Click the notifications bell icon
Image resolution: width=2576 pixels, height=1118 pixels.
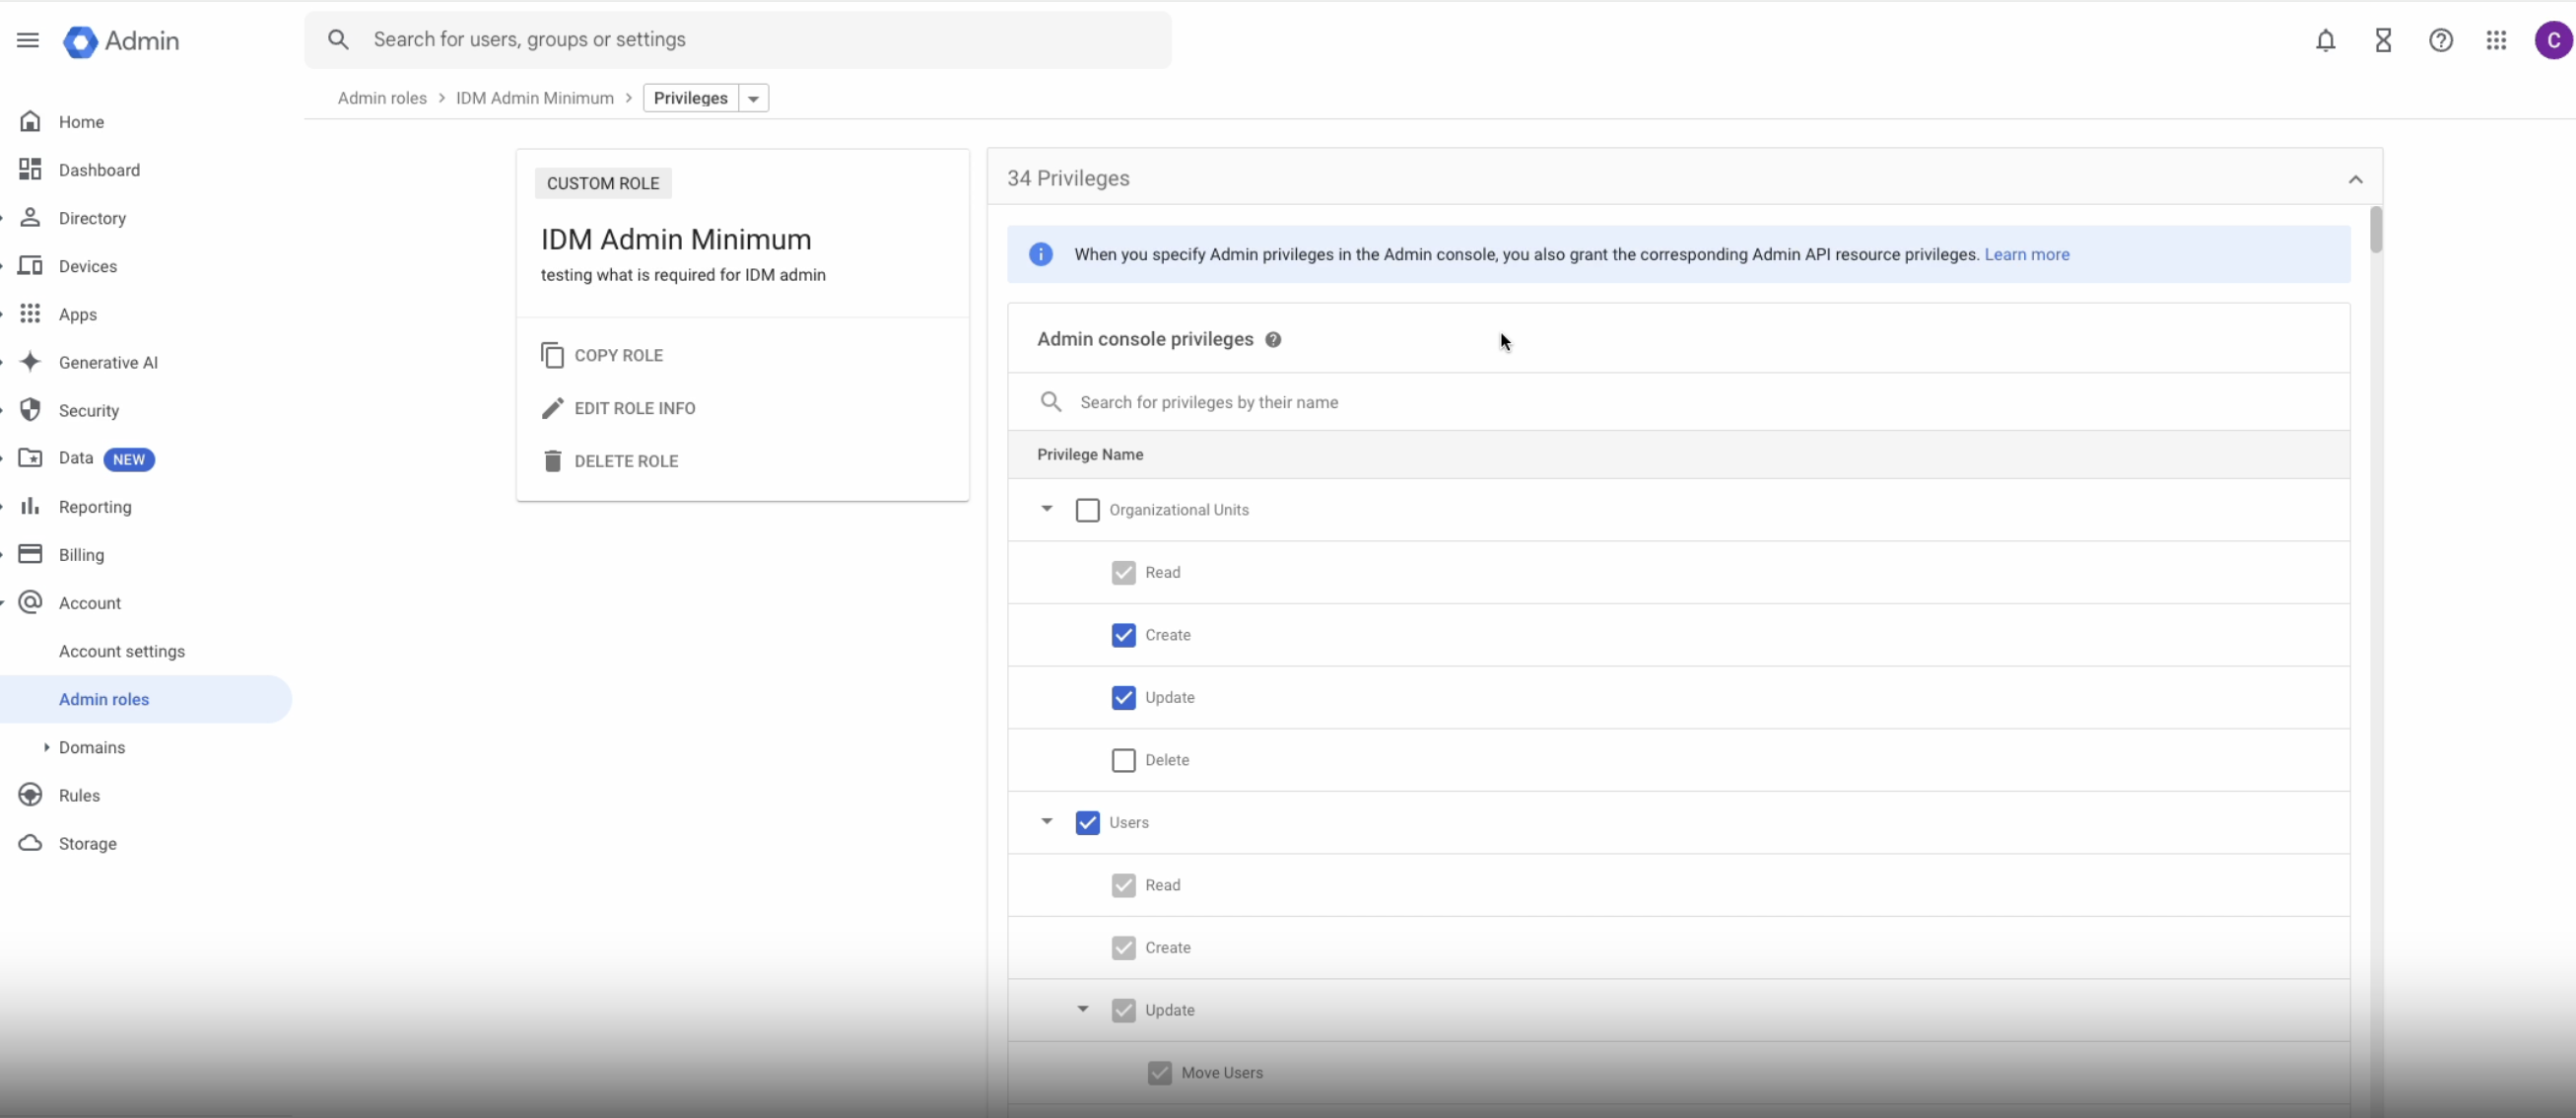[x=2326, y=40]
